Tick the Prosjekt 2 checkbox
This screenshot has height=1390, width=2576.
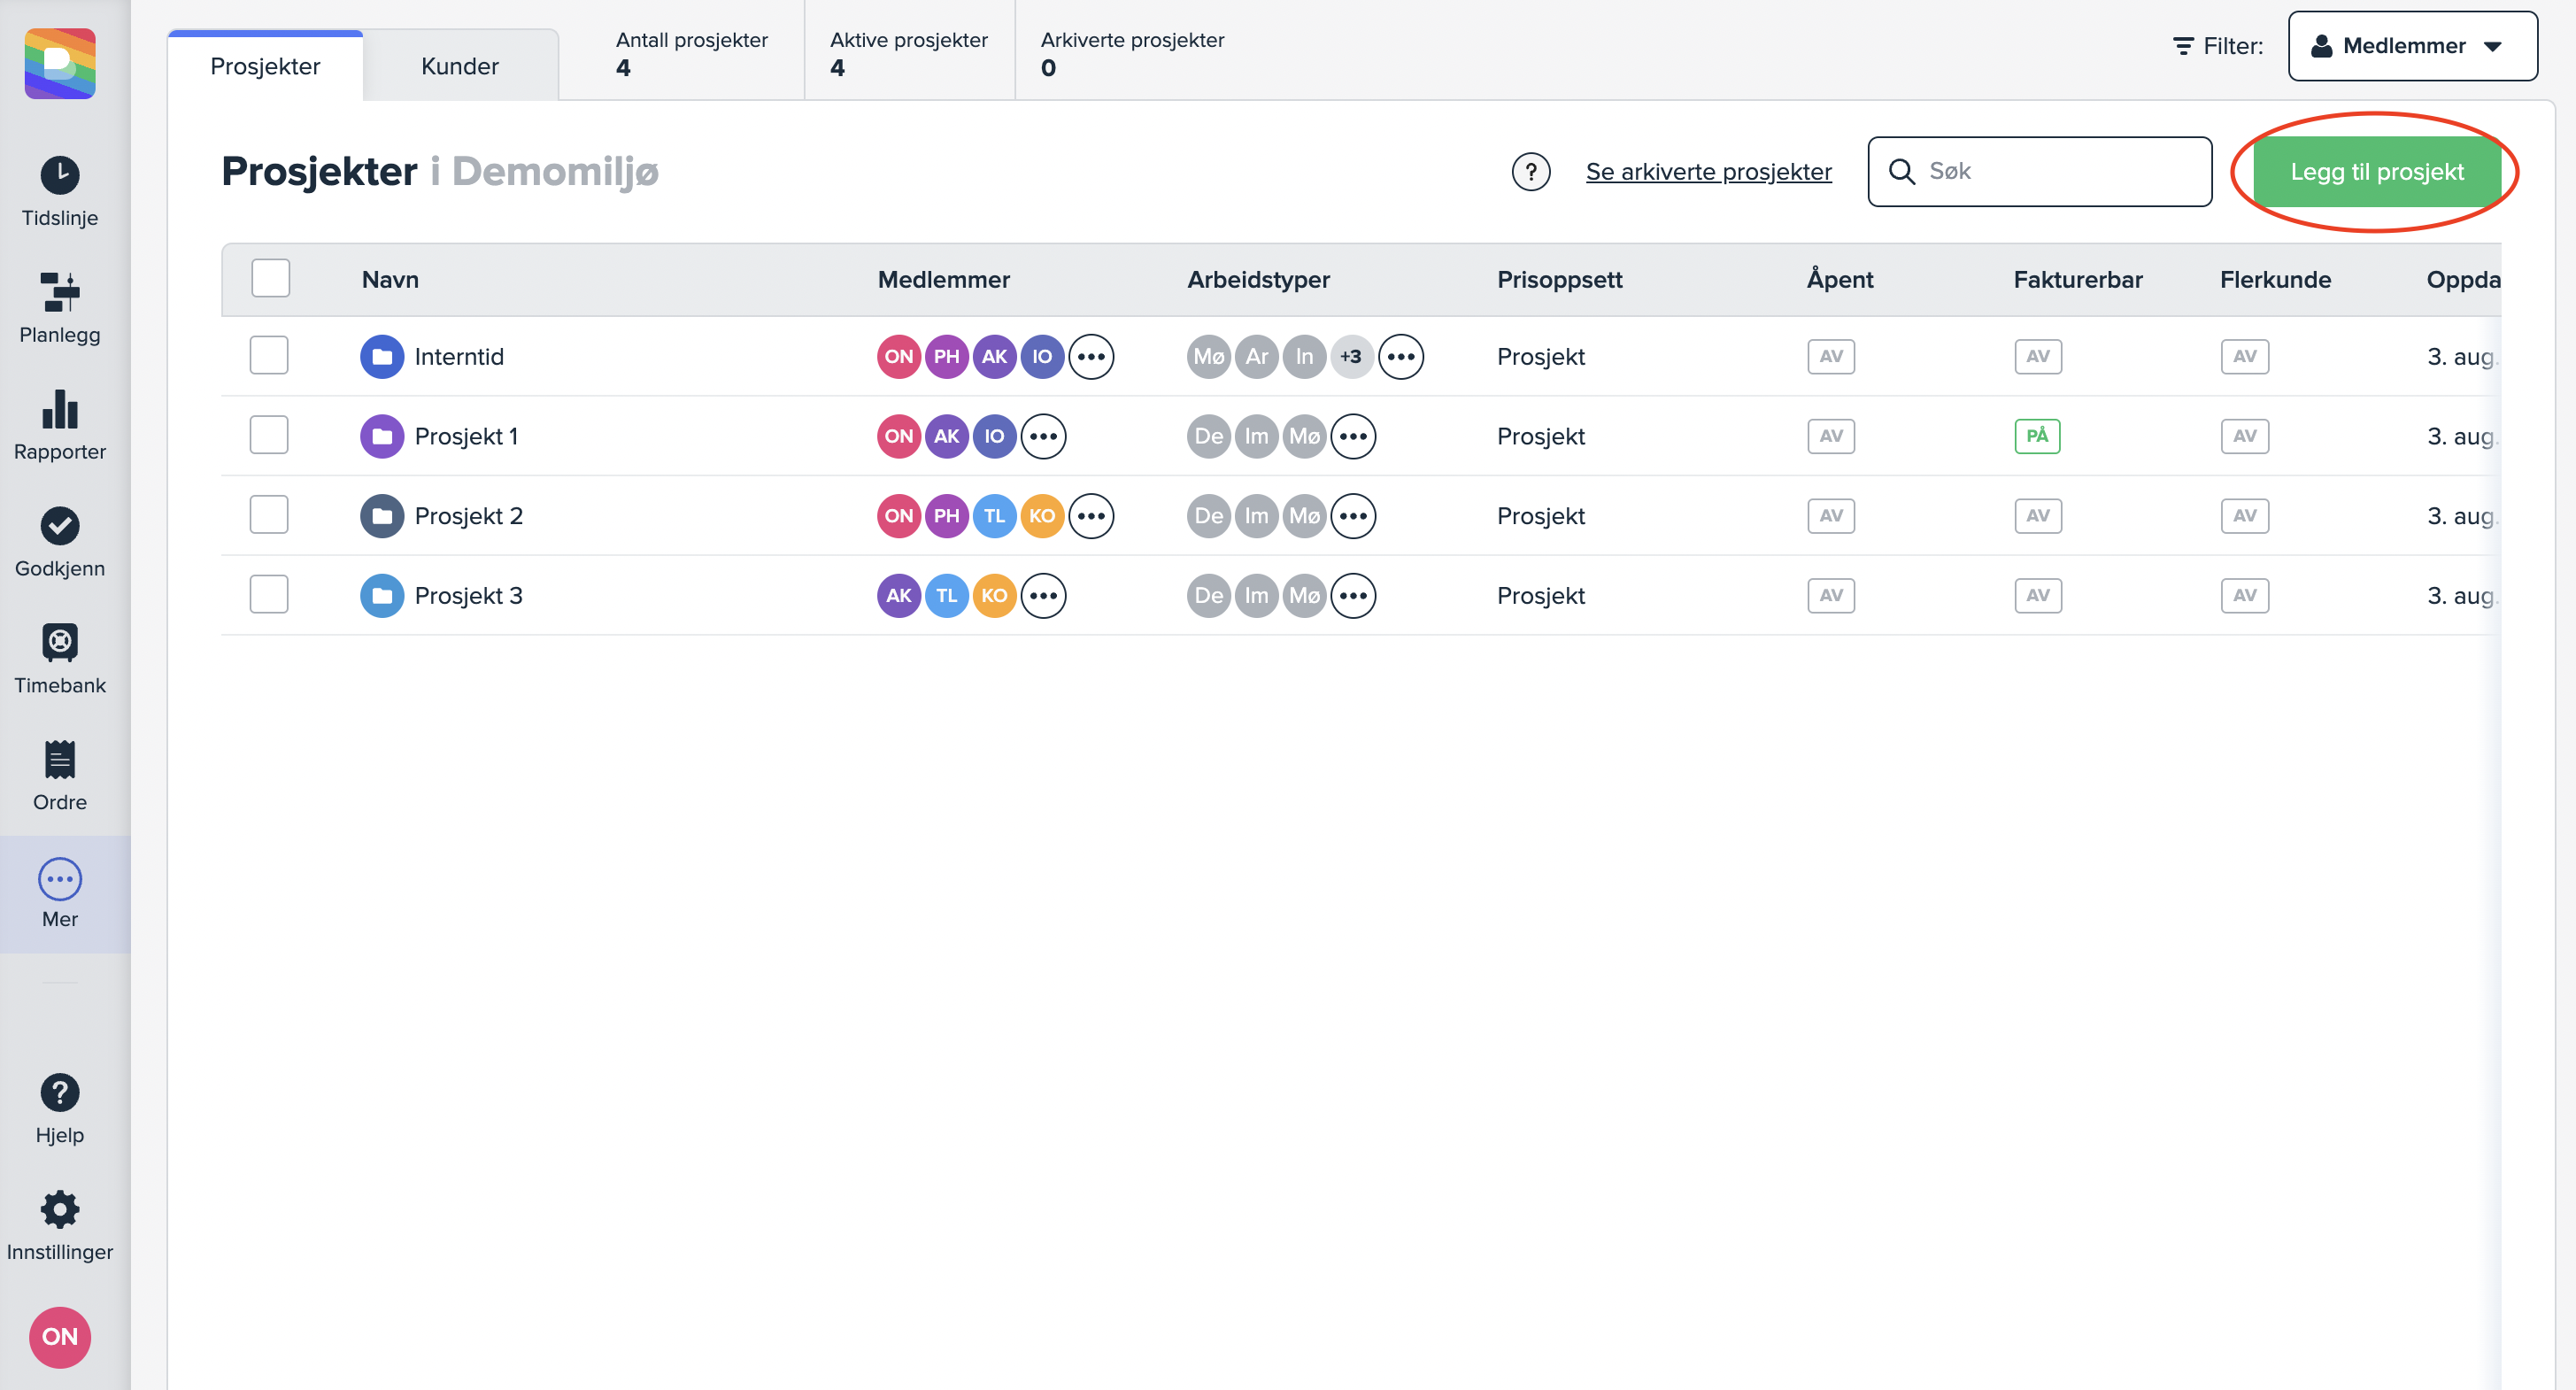click(x=269, y=515)
